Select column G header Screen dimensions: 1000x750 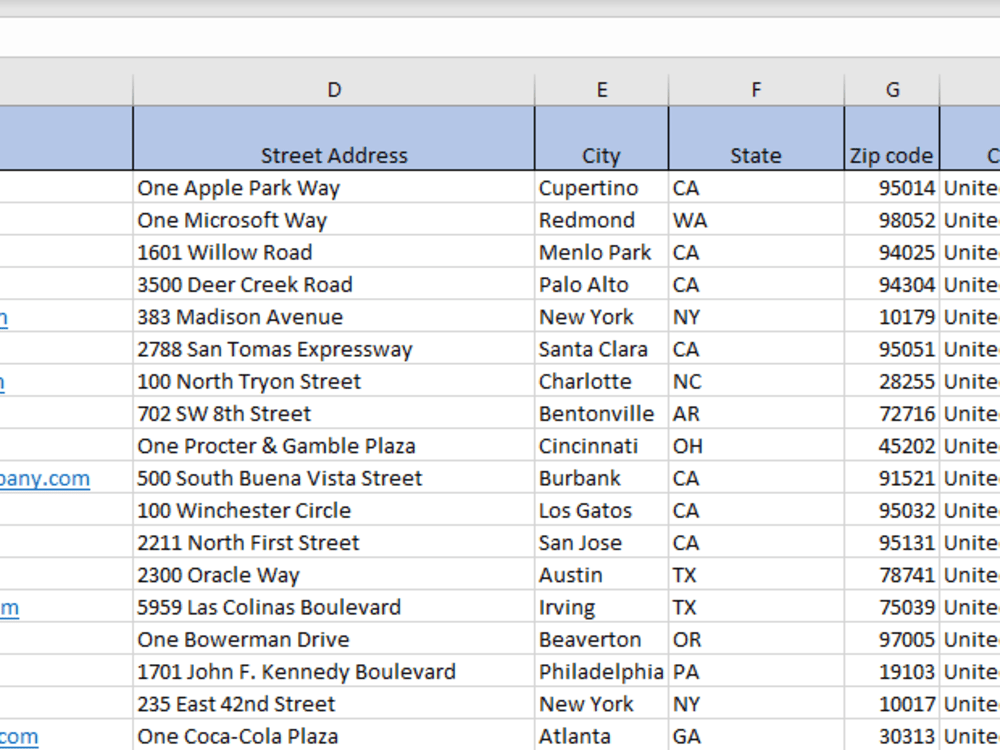click(892, 90)
